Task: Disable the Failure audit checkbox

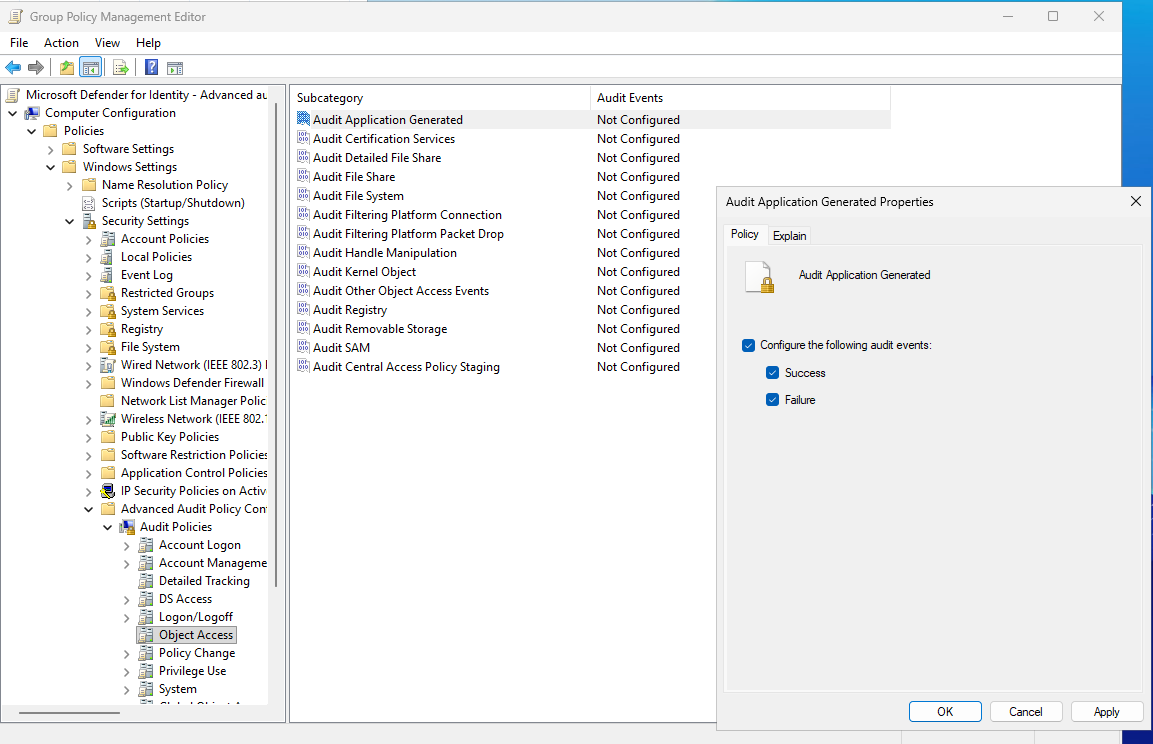Action: (772, 398)
